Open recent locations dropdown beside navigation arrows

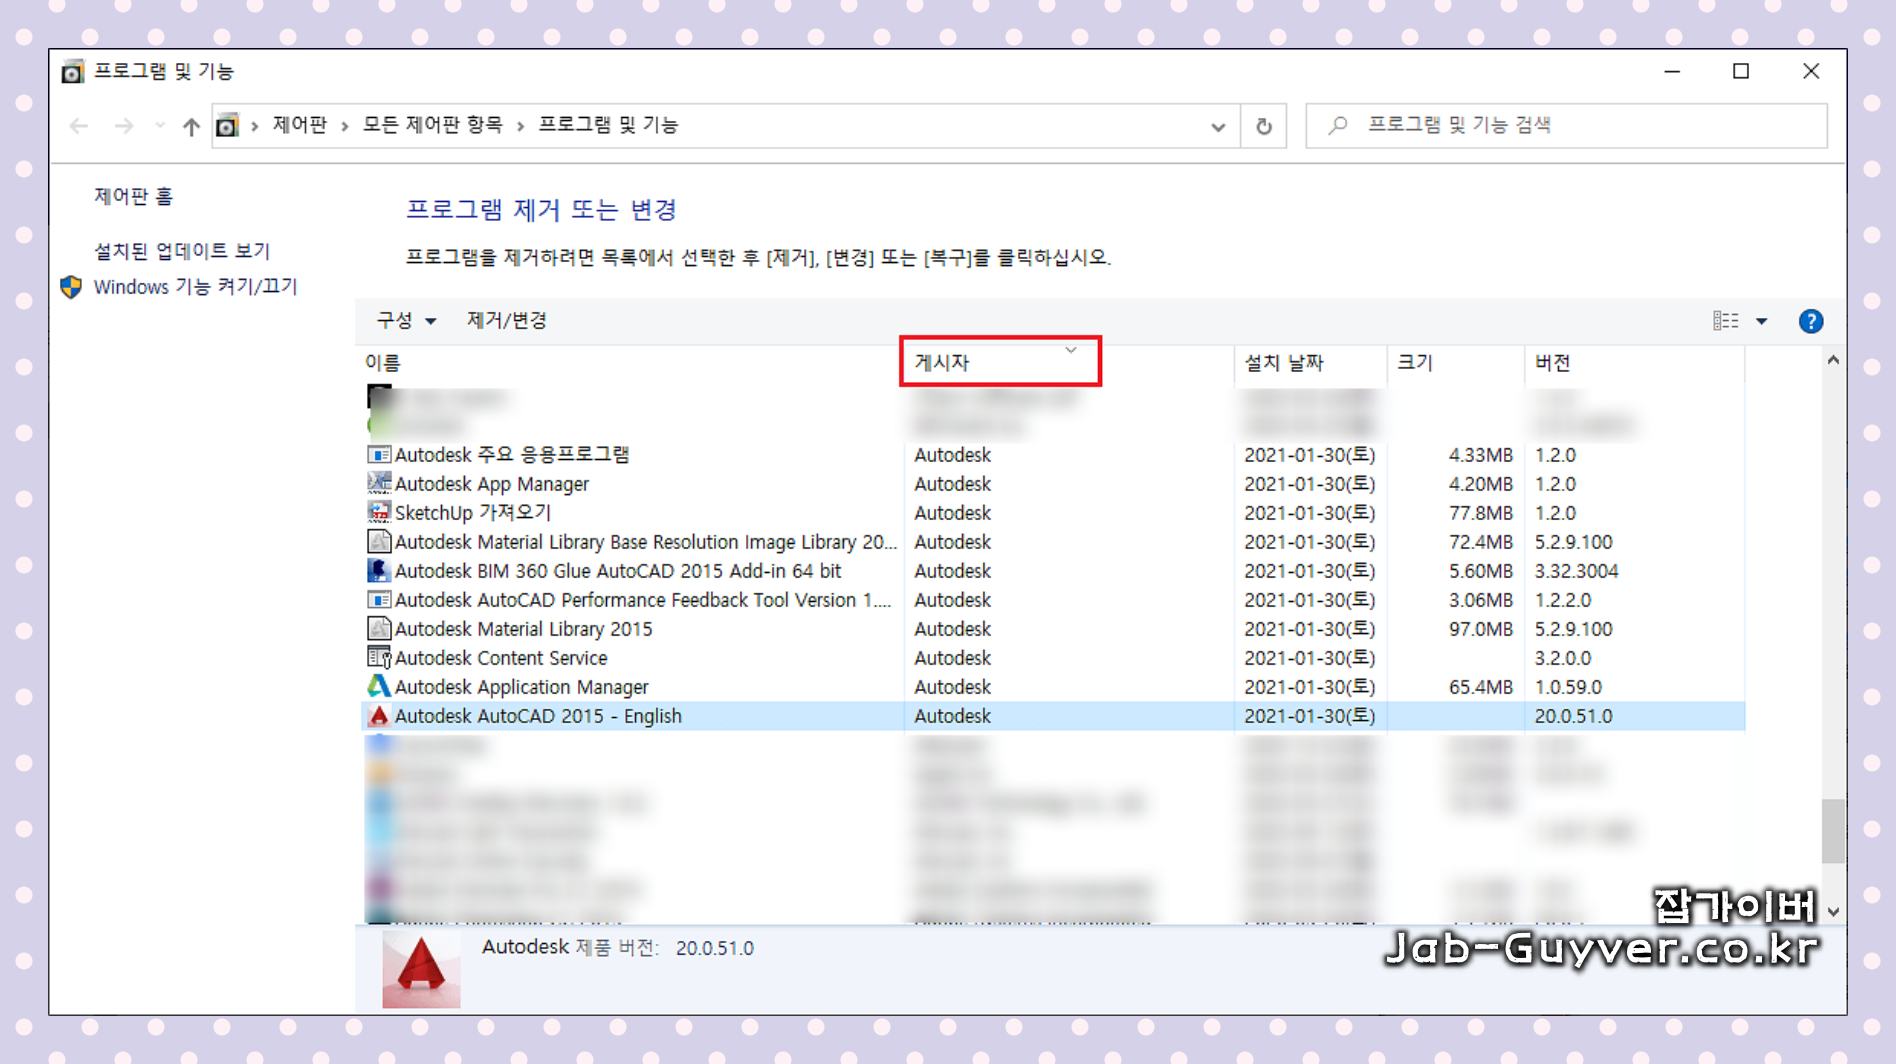click(160, 126)
